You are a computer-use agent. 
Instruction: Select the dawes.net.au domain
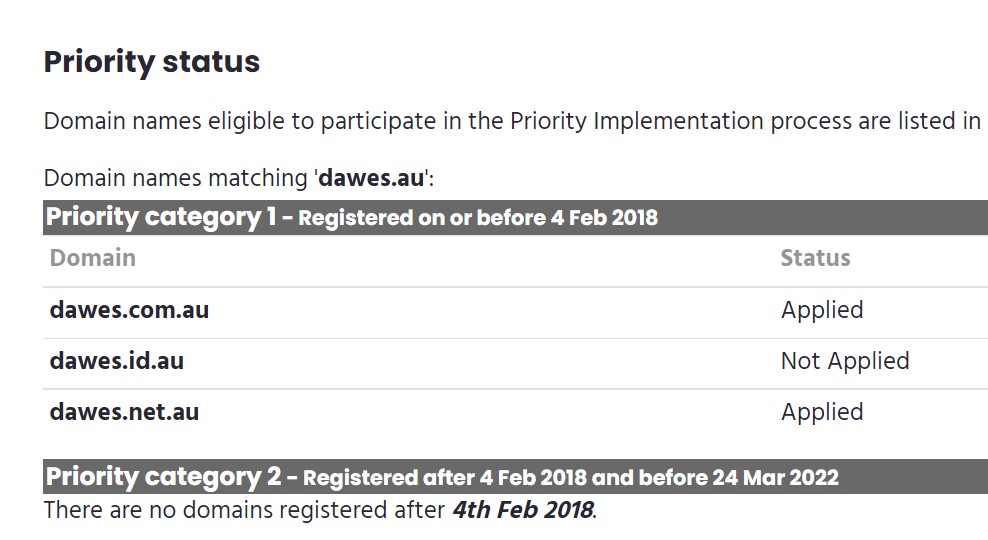click(x=124, y=412)
